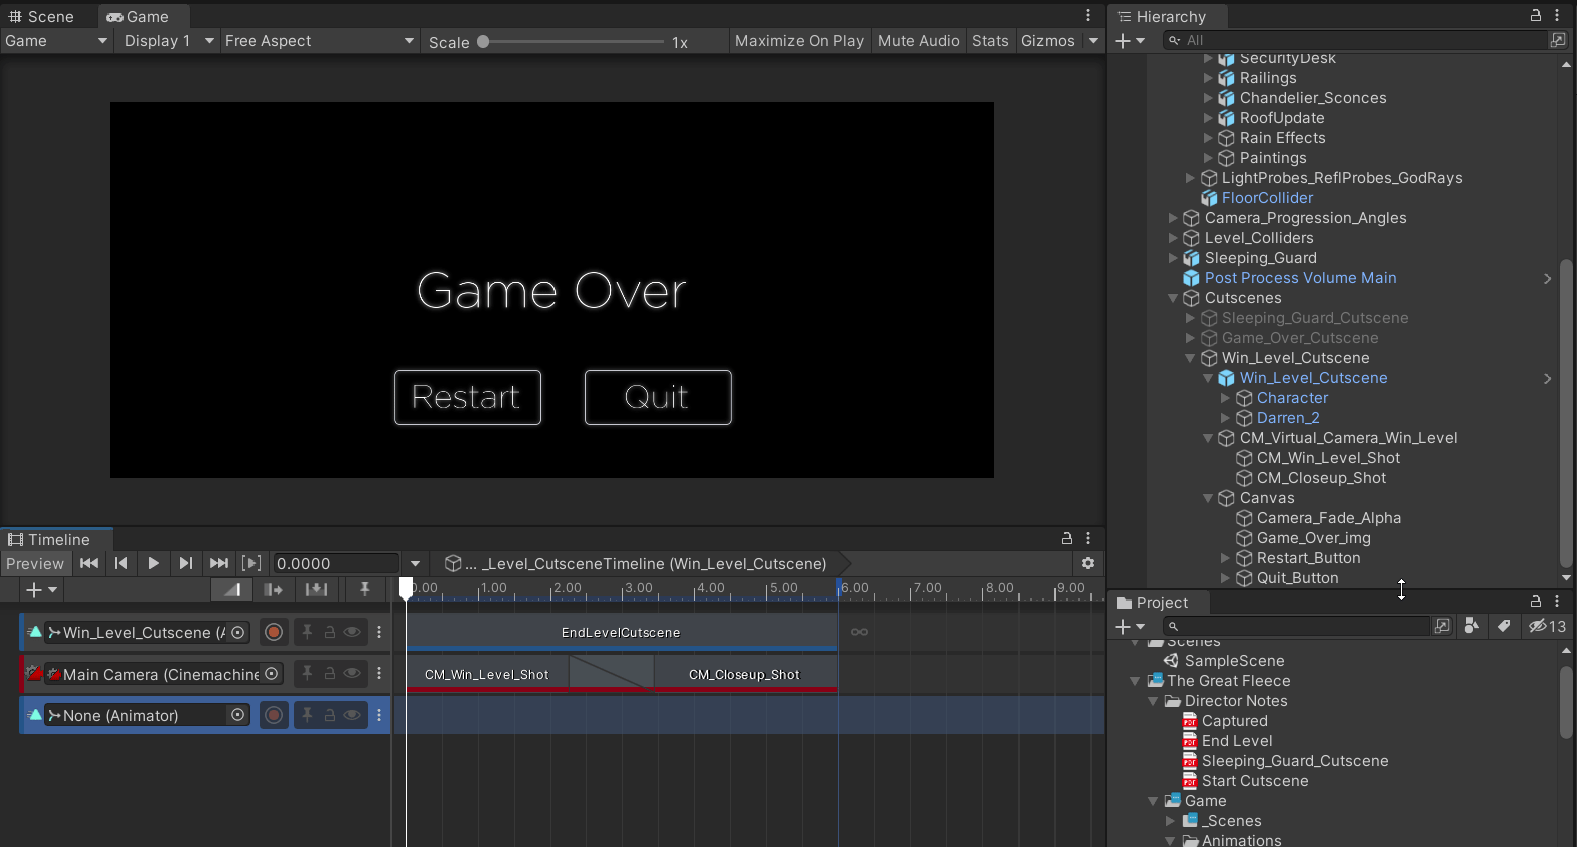Screen dimensions: 1577x847
Task: Arm recording on None (Animator) track
Action: tap(274, 715)
